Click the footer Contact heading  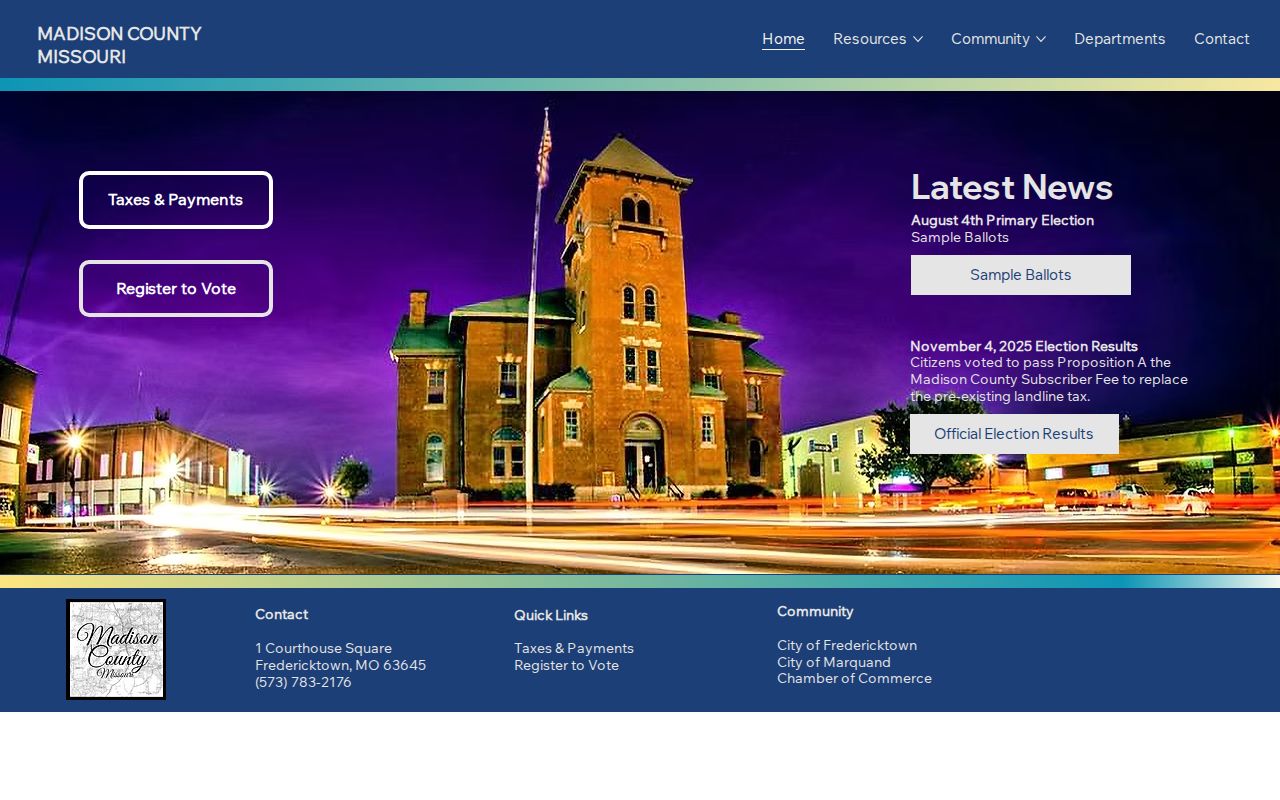(x=281, y=614)
